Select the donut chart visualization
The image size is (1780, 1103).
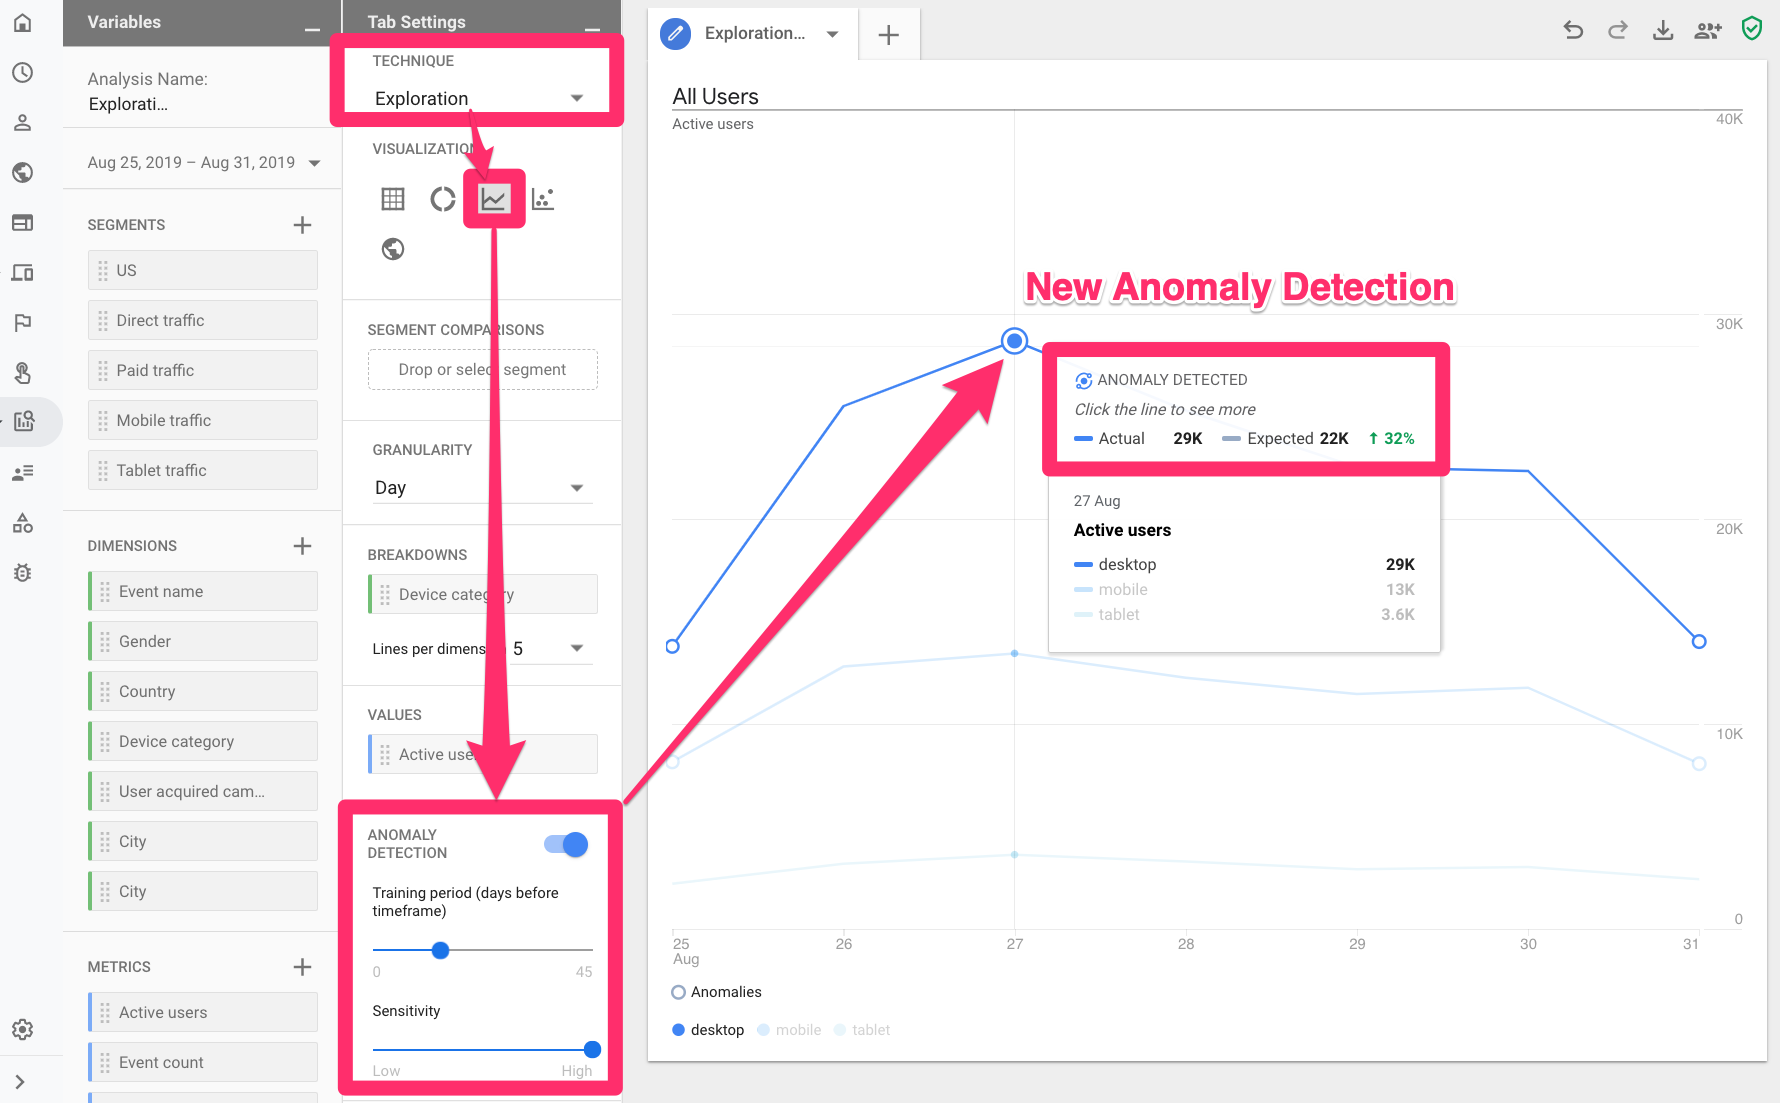(442, 199)
